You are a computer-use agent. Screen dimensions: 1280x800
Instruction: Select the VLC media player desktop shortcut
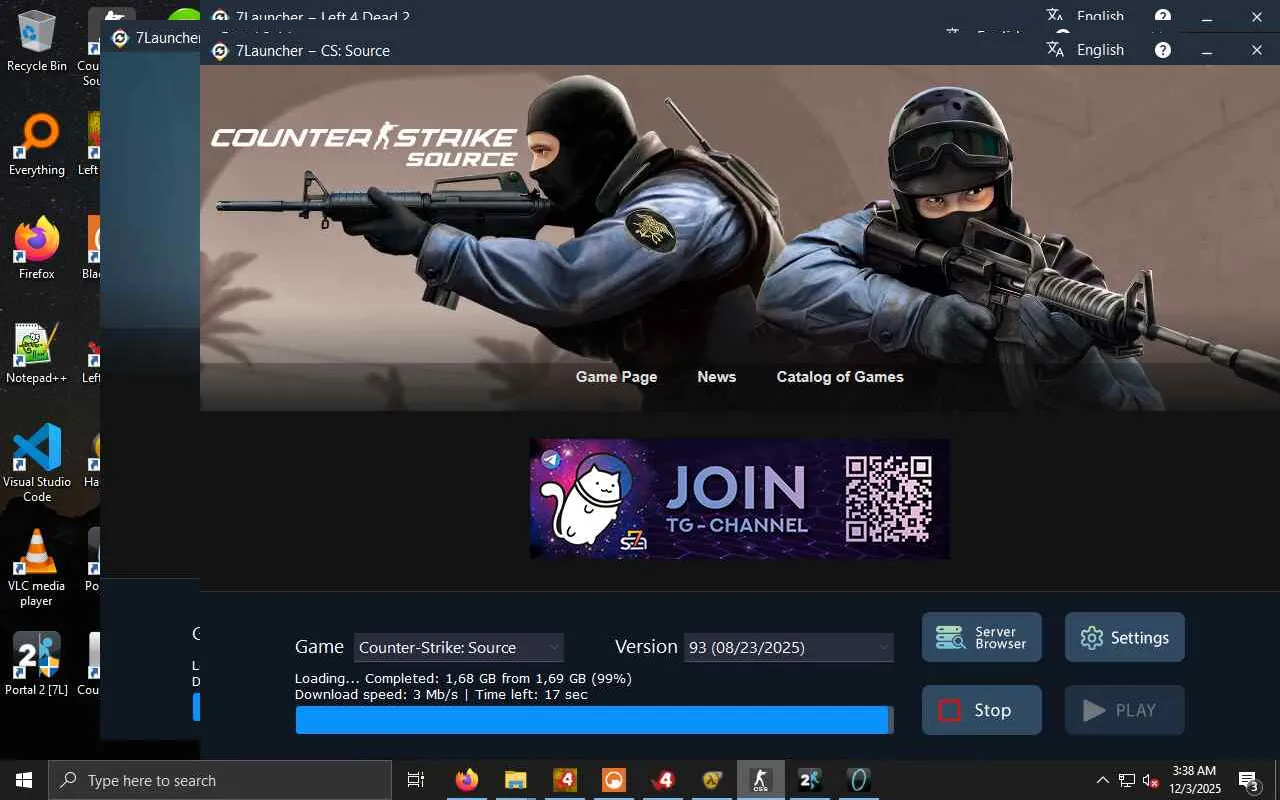(x=37, y=567)
